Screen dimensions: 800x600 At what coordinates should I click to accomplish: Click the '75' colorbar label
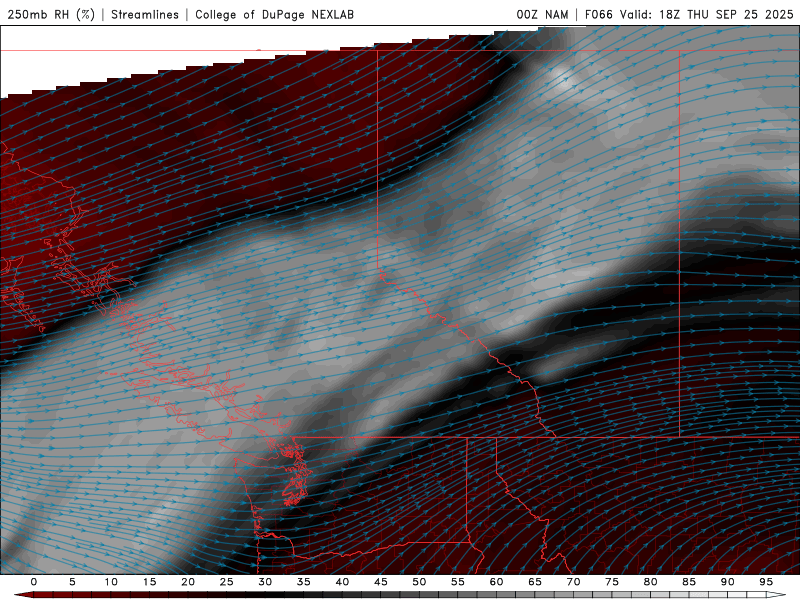tap(612, 582)
